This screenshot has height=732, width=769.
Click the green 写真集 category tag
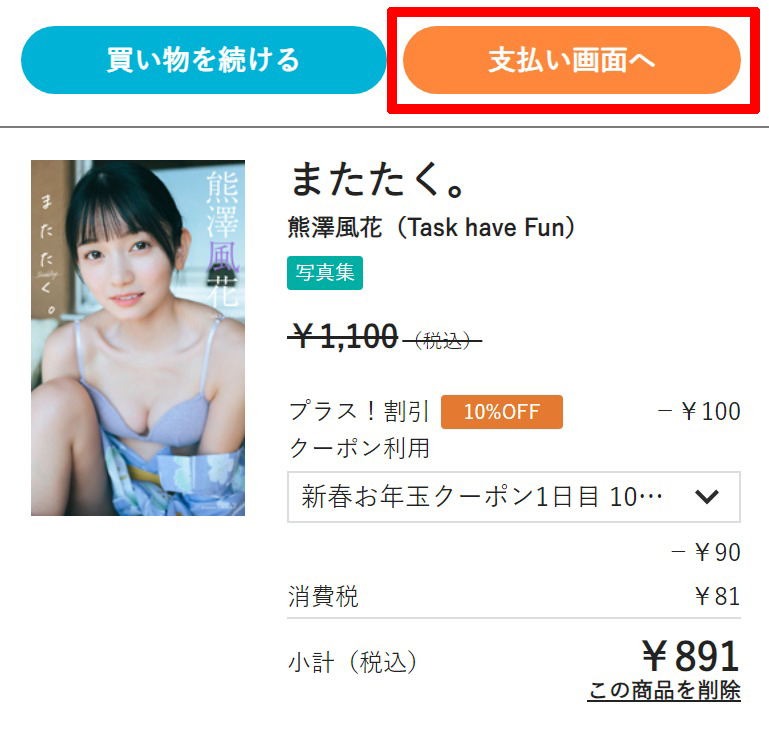325,273
